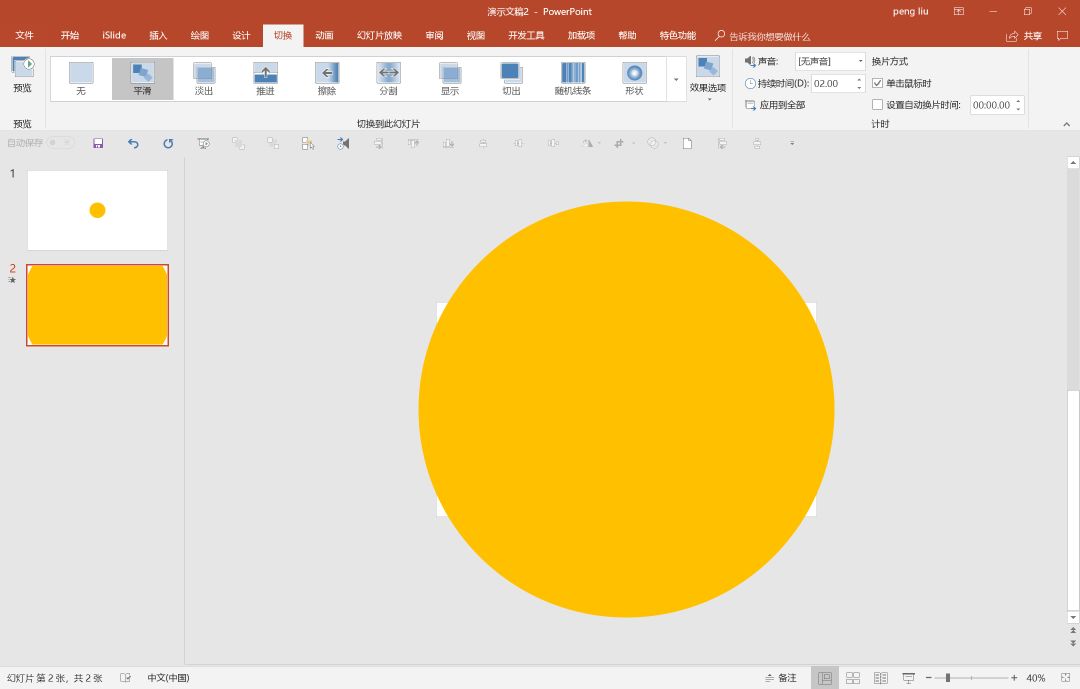This screenshot has width=1080, height=689.
Task: Select the 淡出 (Fade) transition effect
Action: click(204, 79)
